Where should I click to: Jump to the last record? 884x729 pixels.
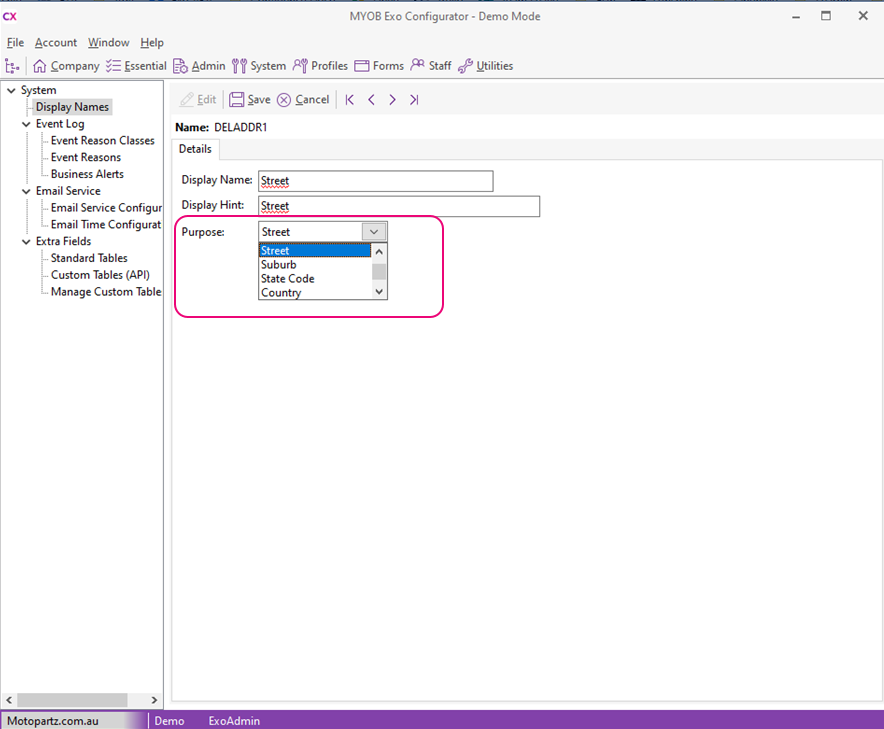click(414, 100)
